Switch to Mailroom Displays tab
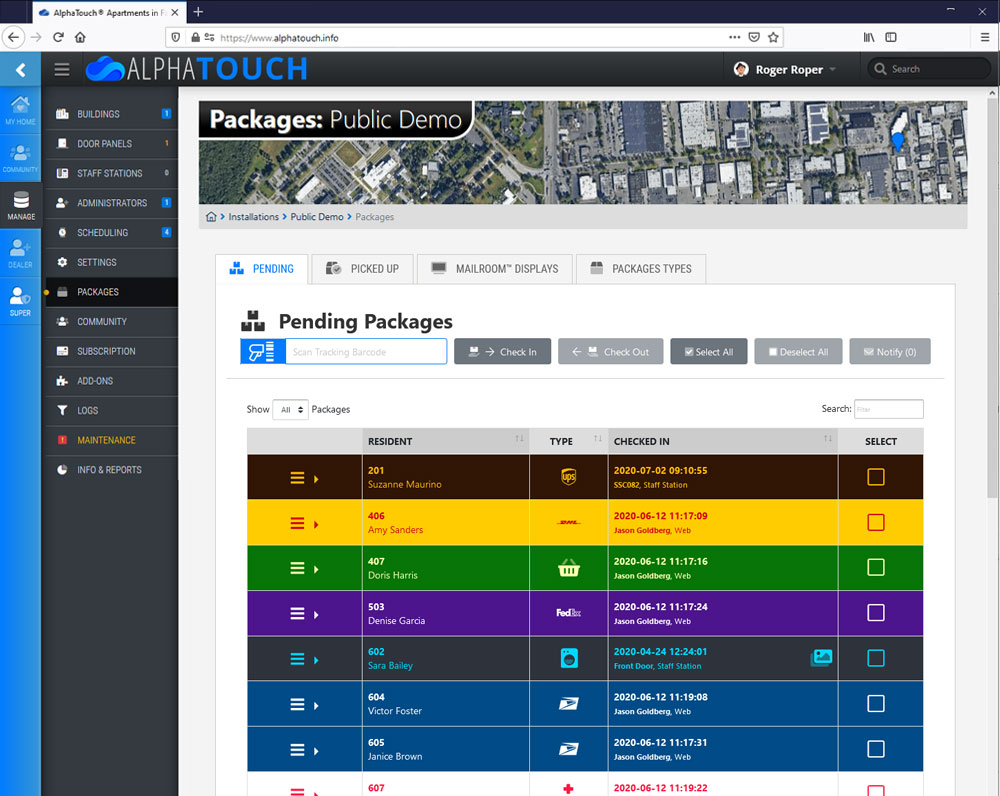The width and height of the screenshot is (1000, 796). click(495, 269)
